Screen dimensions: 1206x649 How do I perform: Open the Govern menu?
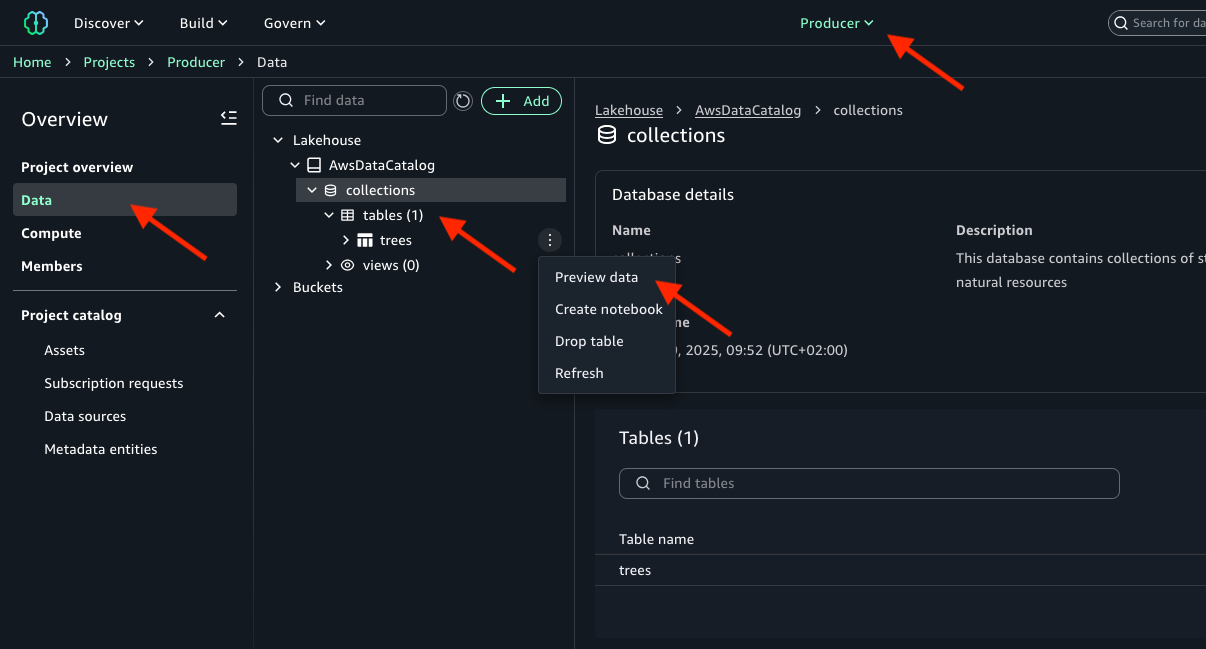pyautogui.click(x=294, y=22)
